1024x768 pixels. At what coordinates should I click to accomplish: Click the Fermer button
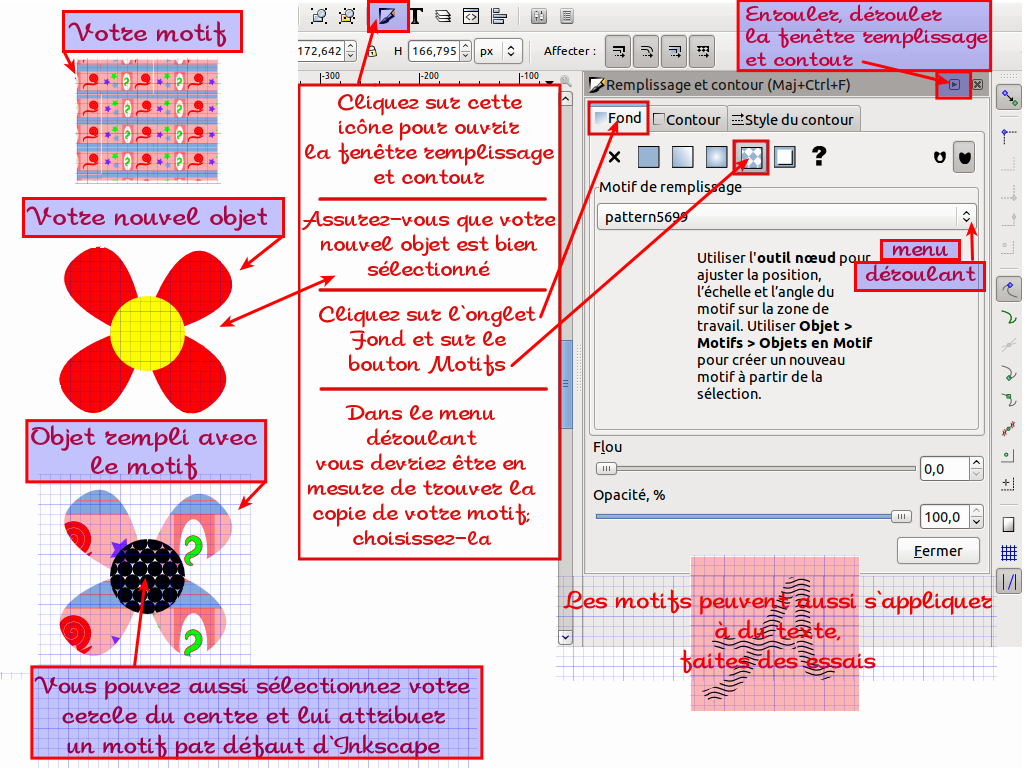(938, 550)
